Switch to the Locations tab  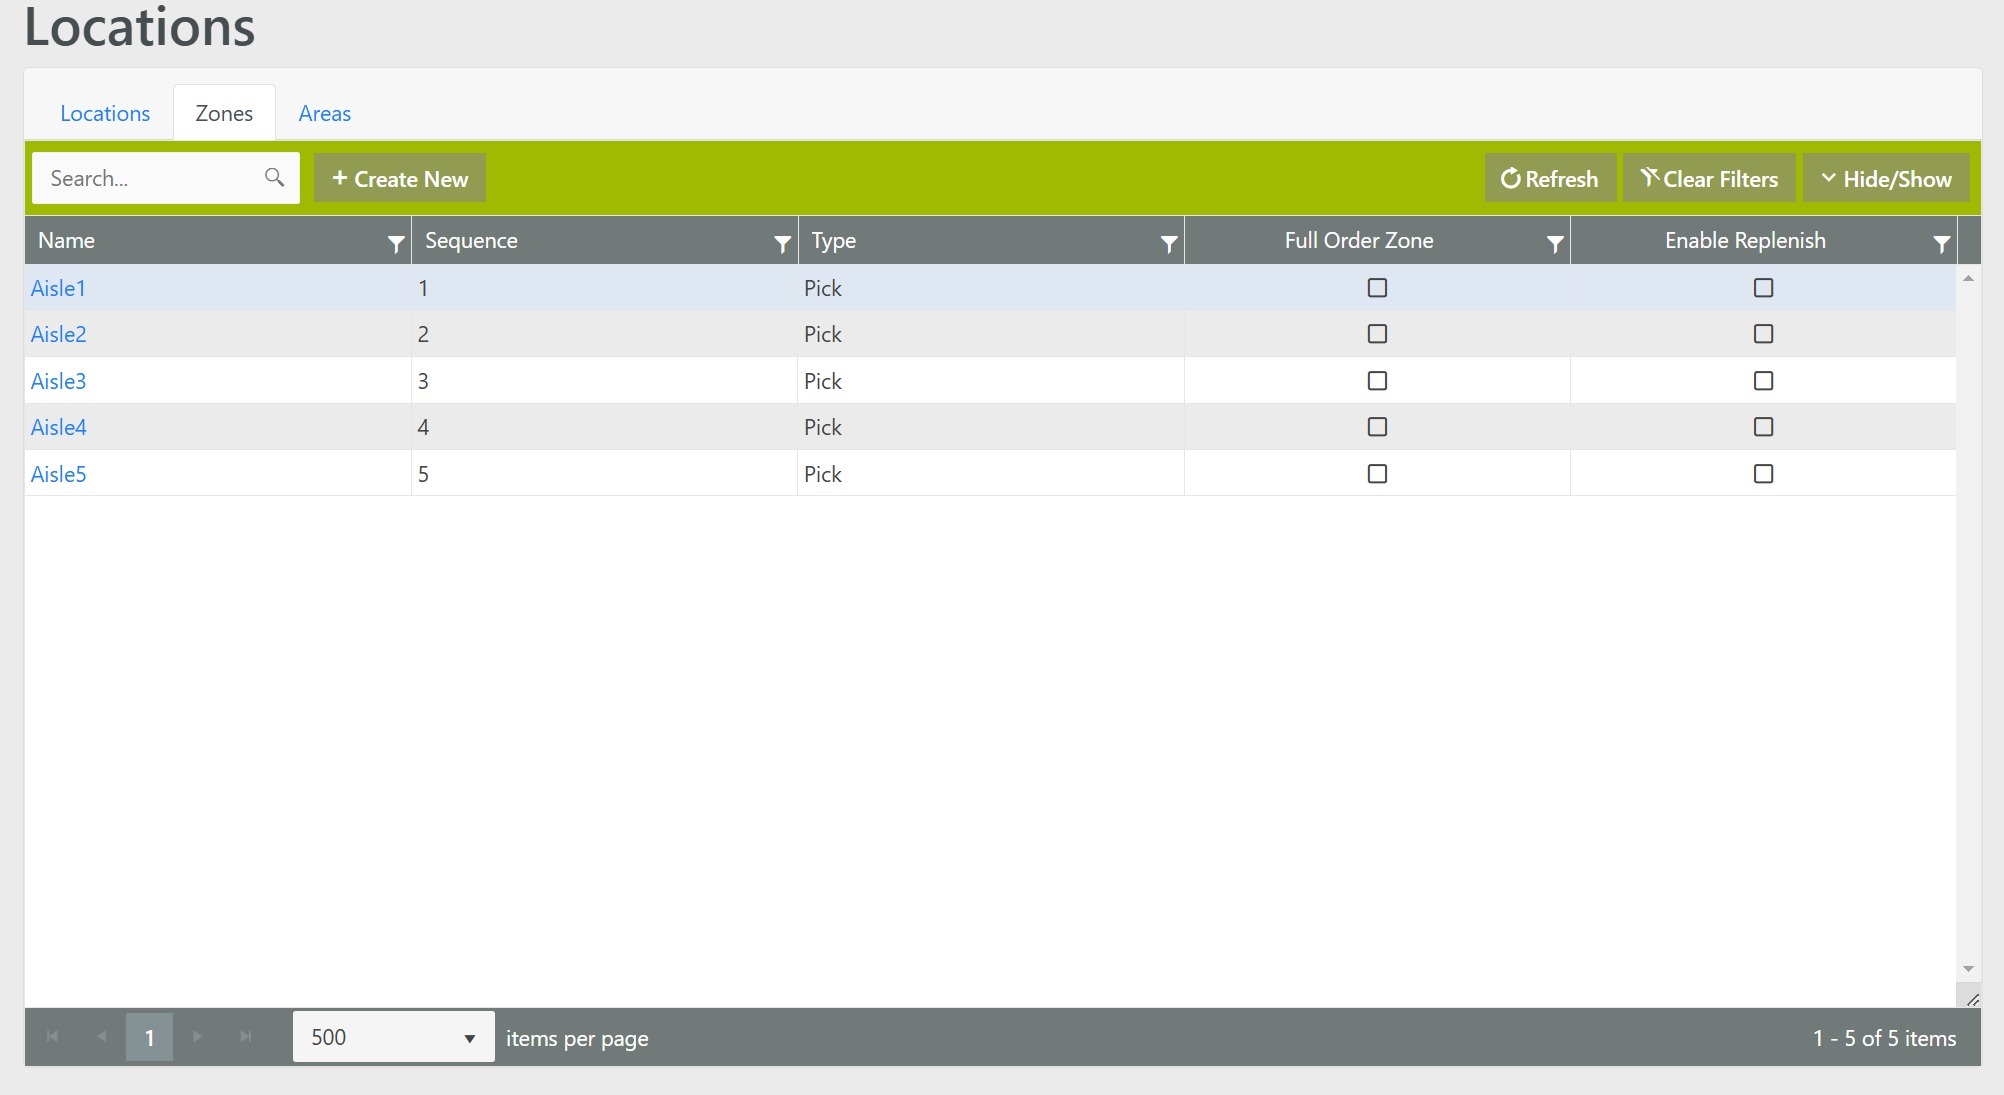[x=105, y=113]
